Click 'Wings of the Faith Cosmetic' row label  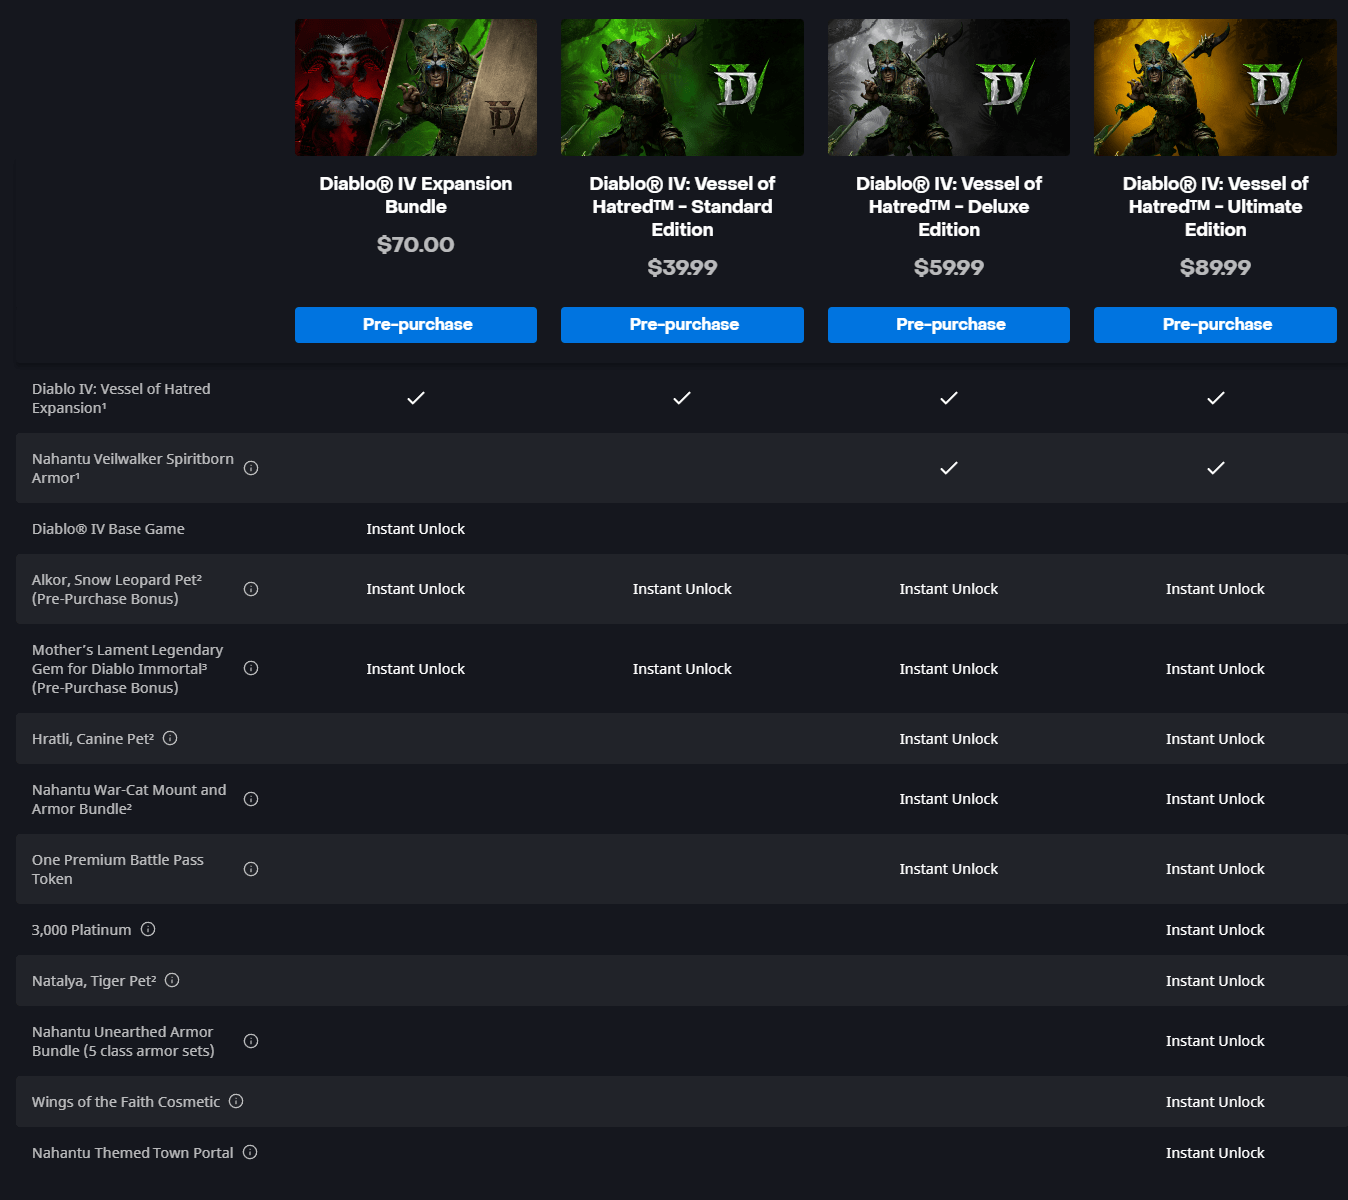(x=126, y=1102)
